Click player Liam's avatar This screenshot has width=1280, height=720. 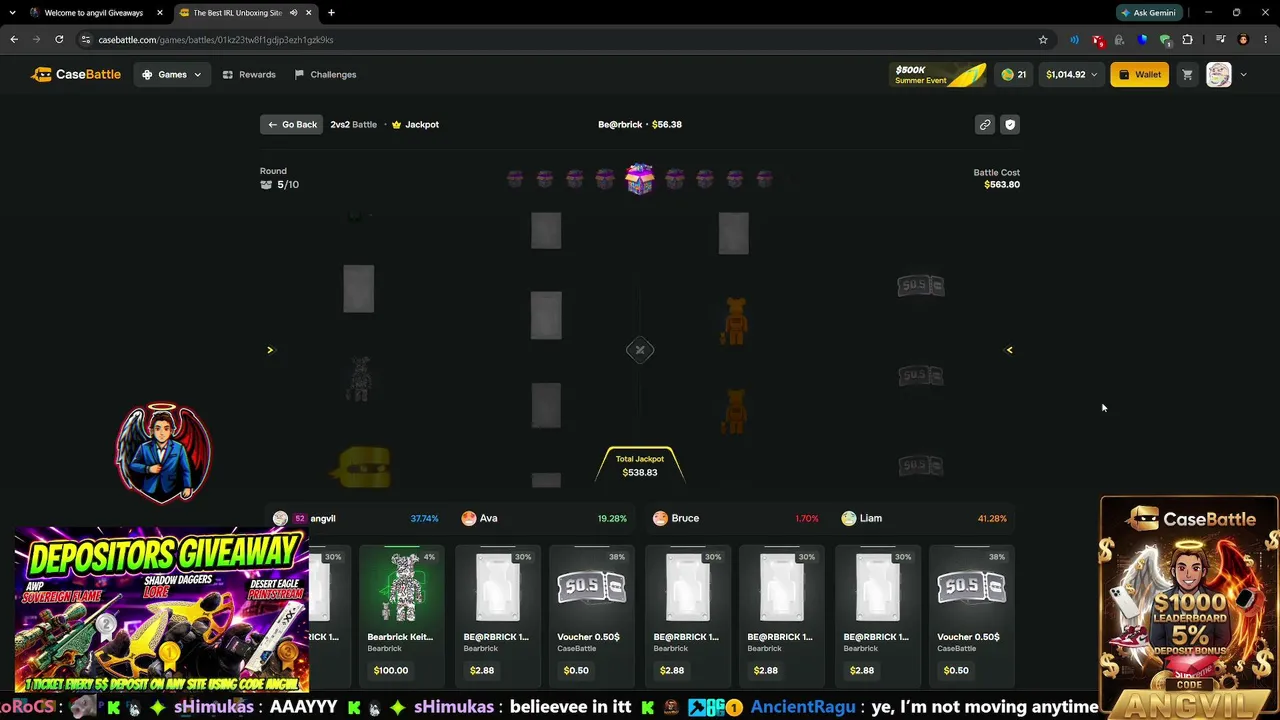[849, 518]
